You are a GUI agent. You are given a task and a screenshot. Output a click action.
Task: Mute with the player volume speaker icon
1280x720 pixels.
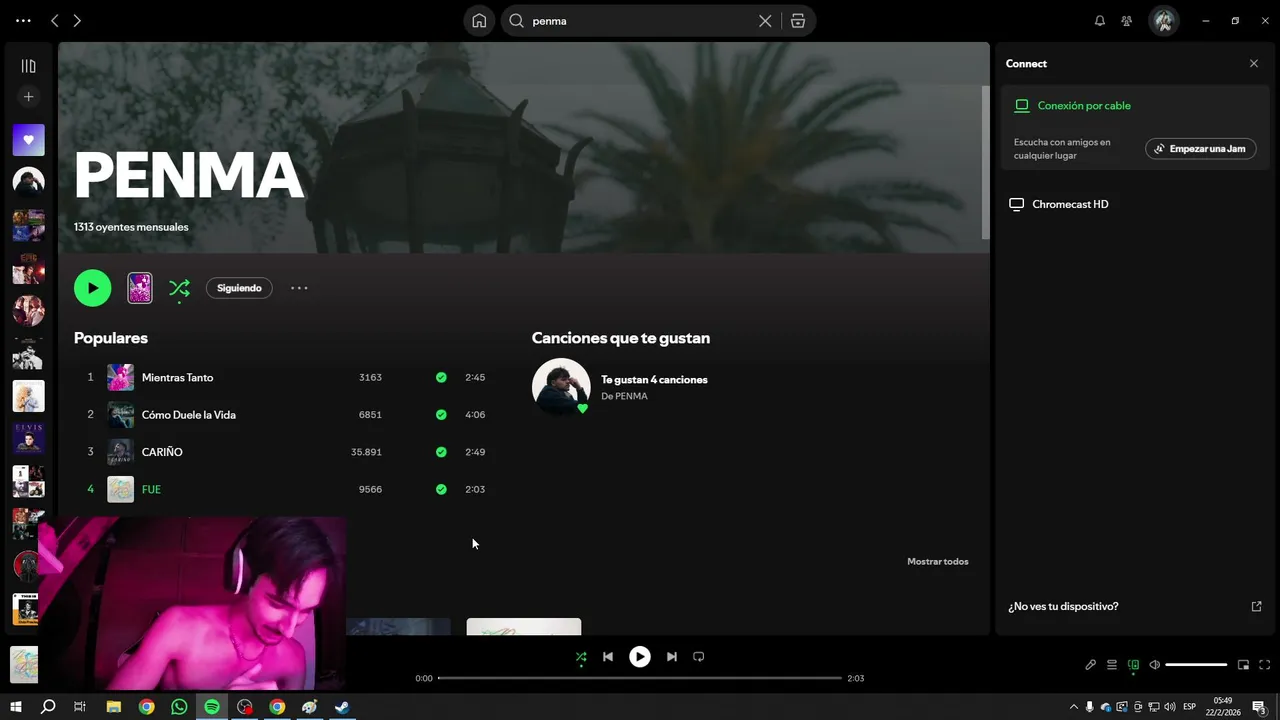pos(1155,665)
